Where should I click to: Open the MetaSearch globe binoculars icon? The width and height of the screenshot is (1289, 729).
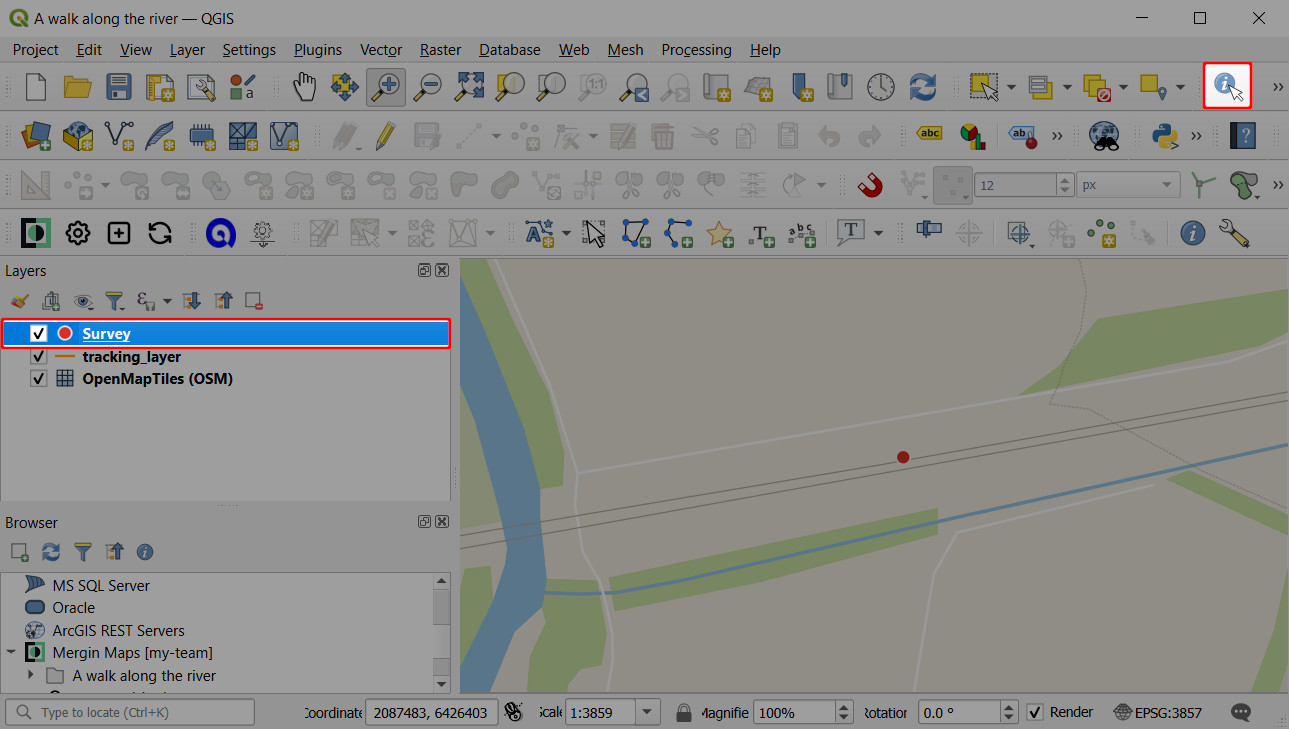coord(1104,135)
